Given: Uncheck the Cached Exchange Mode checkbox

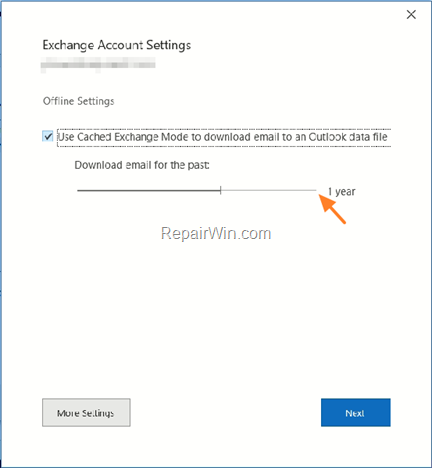Looking at the screenshot, I should 48,136.
